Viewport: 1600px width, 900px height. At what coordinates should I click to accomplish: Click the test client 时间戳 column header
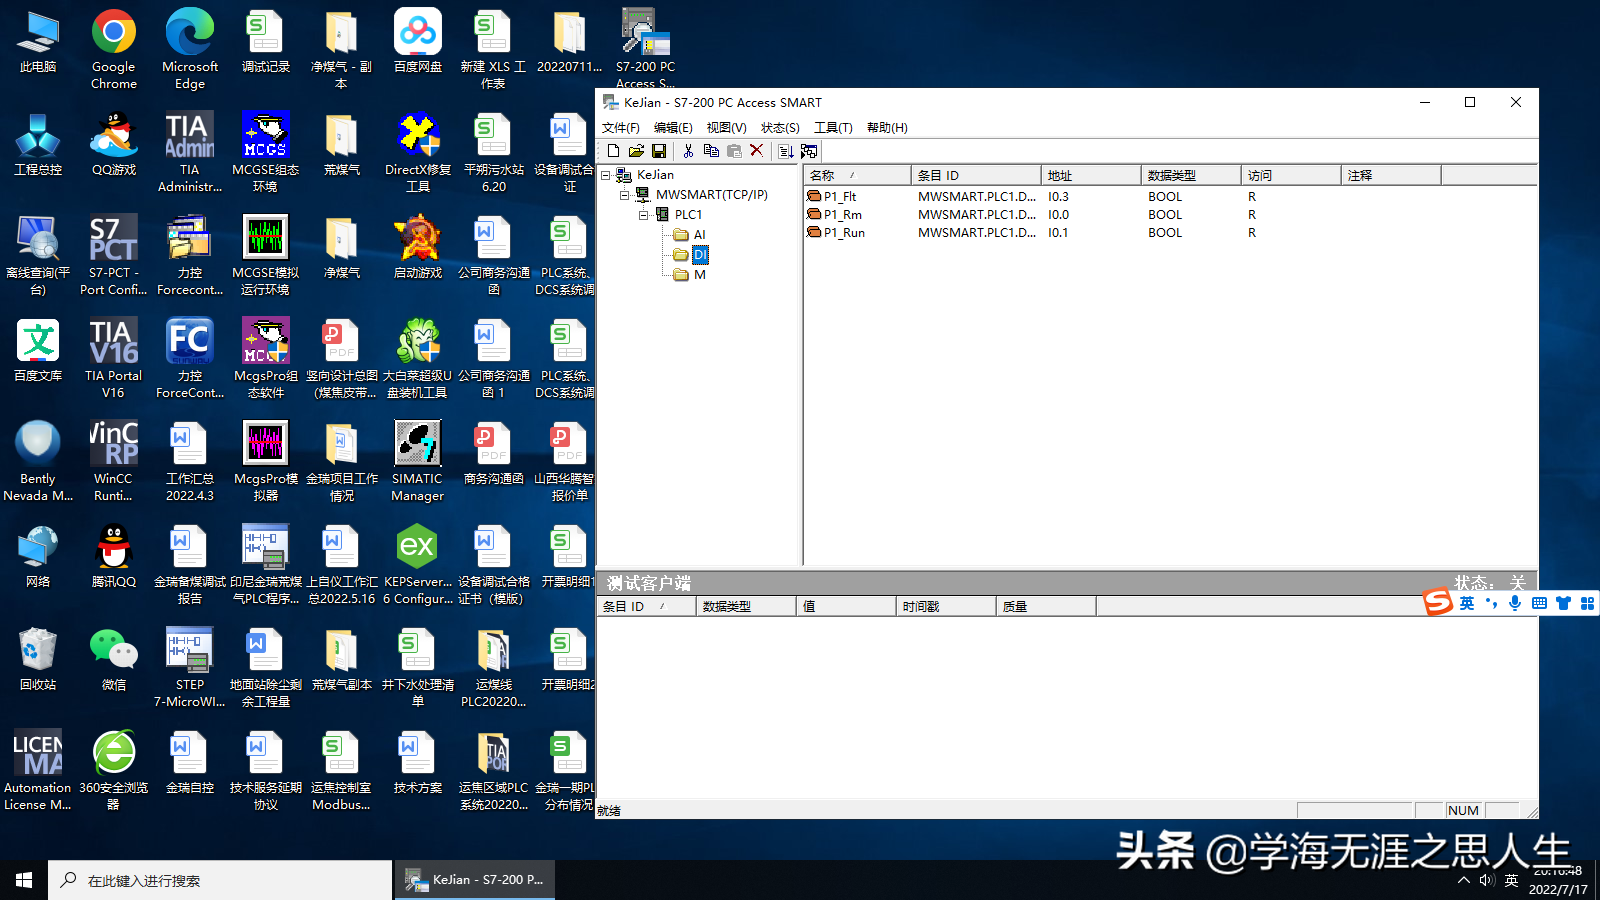point(946,606)
